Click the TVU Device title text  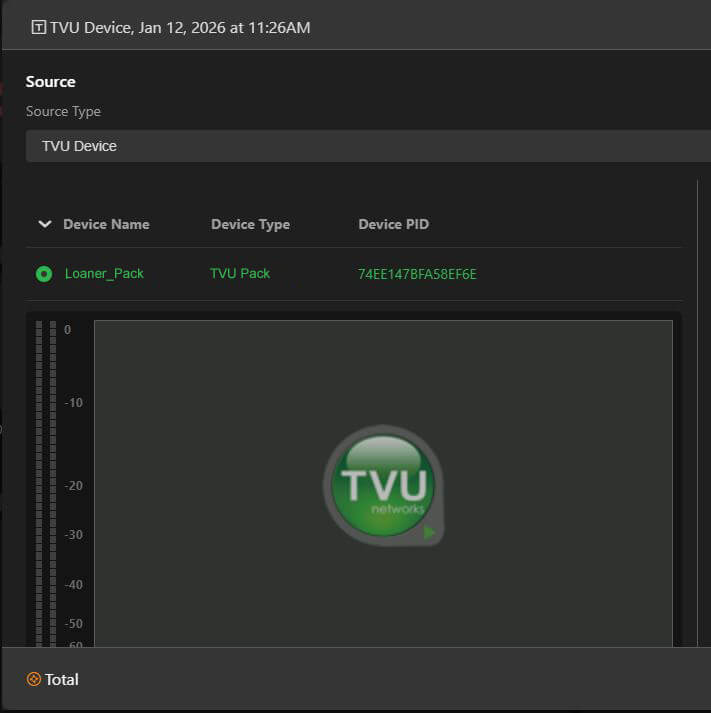click(x=180, y=28)
